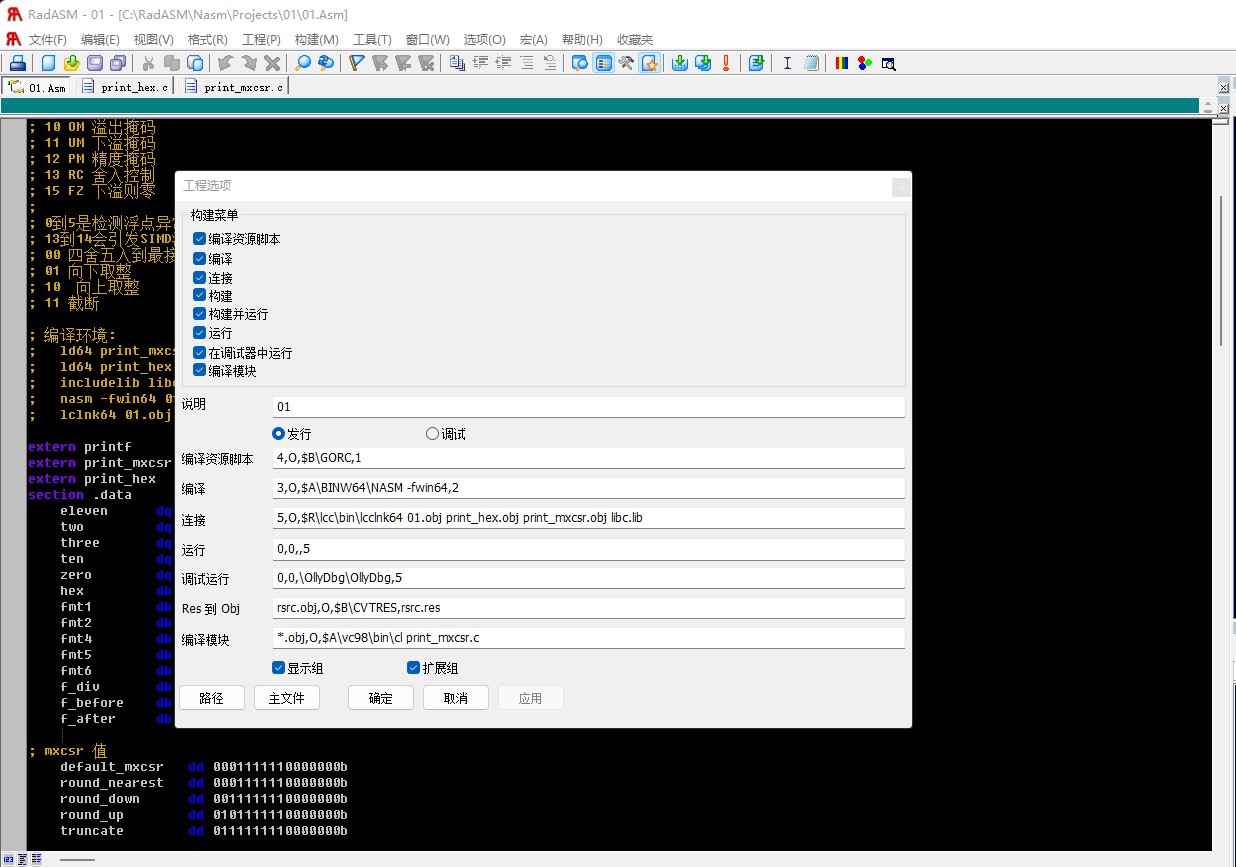Uncheck the 构建 checkbox
The image size is (1236, 867).
click(200, 295)
